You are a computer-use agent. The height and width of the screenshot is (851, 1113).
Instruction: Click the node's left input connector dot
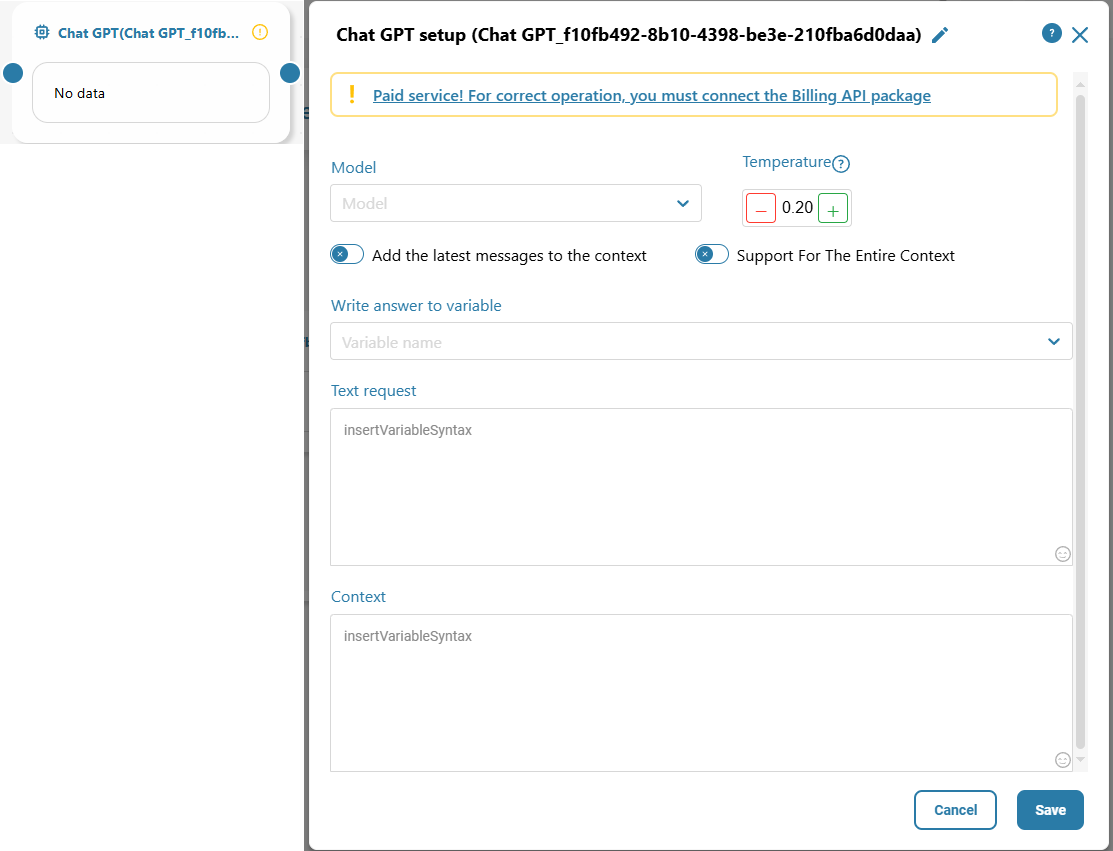pyautogui.click(x=13, y=73)
